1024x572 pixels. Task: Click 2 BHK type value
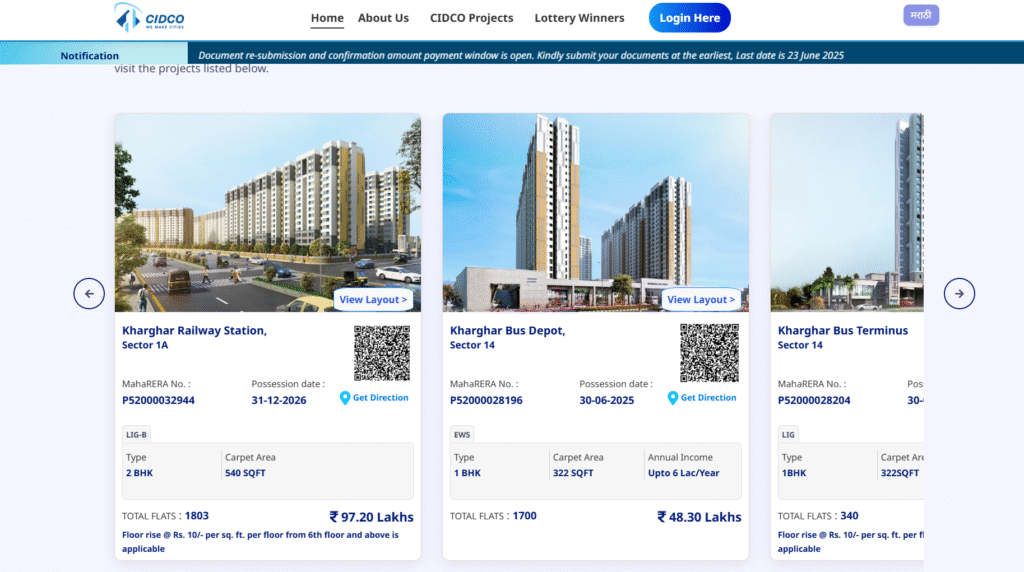pyautogui.click(x=139, y=473)
